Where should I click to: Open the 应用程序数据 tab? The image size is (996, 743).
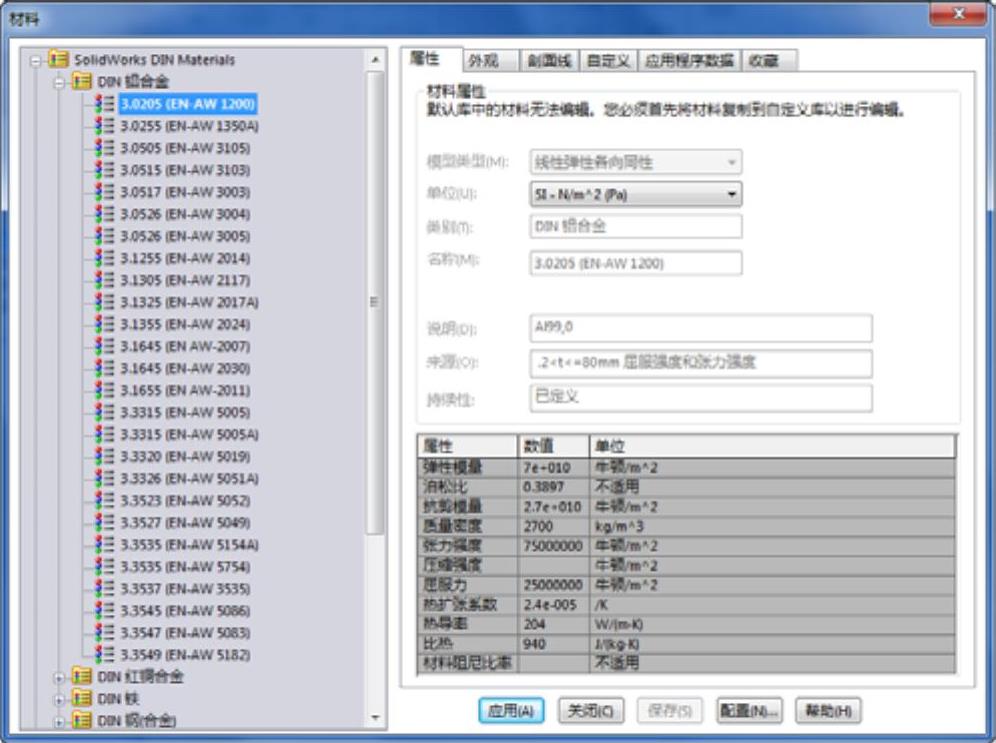pyautogui.click(x=689, y=61)
